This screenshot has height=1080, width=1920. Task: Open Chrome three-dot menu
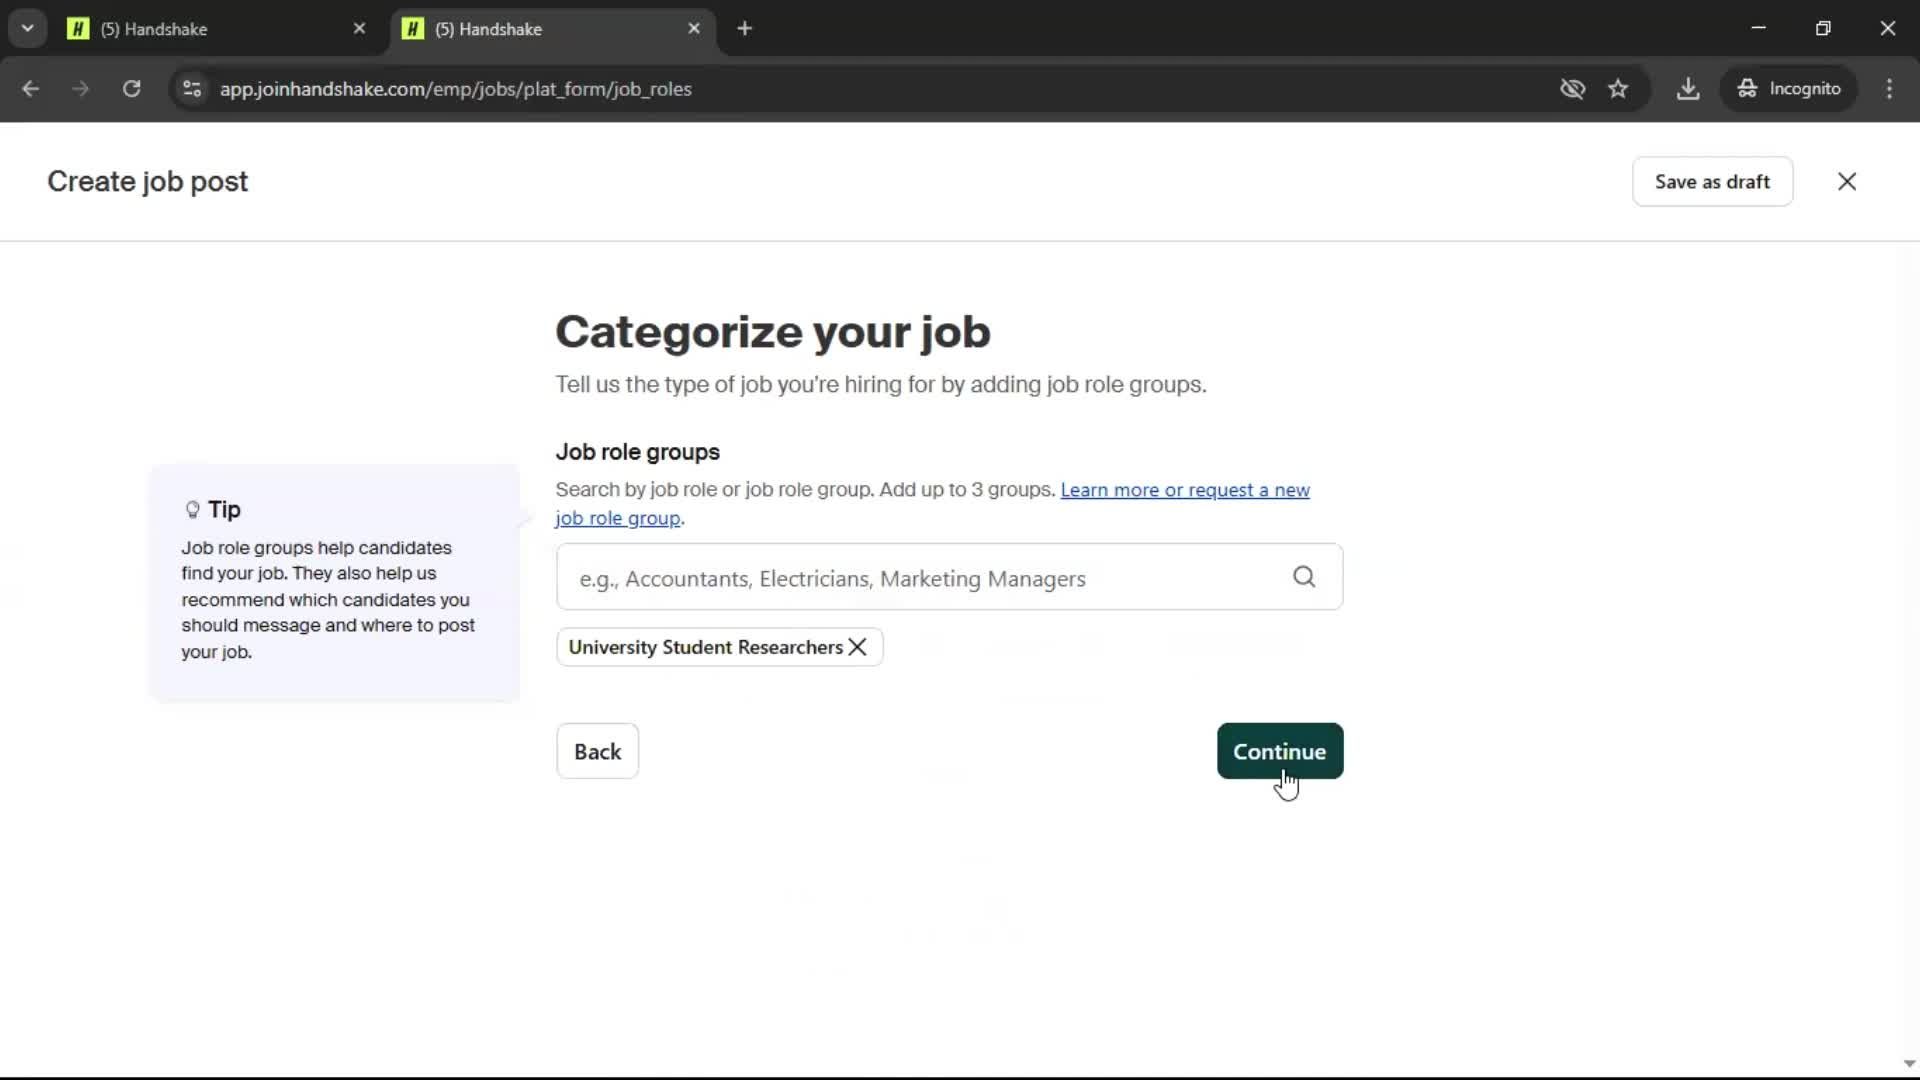coord(1889,89)
